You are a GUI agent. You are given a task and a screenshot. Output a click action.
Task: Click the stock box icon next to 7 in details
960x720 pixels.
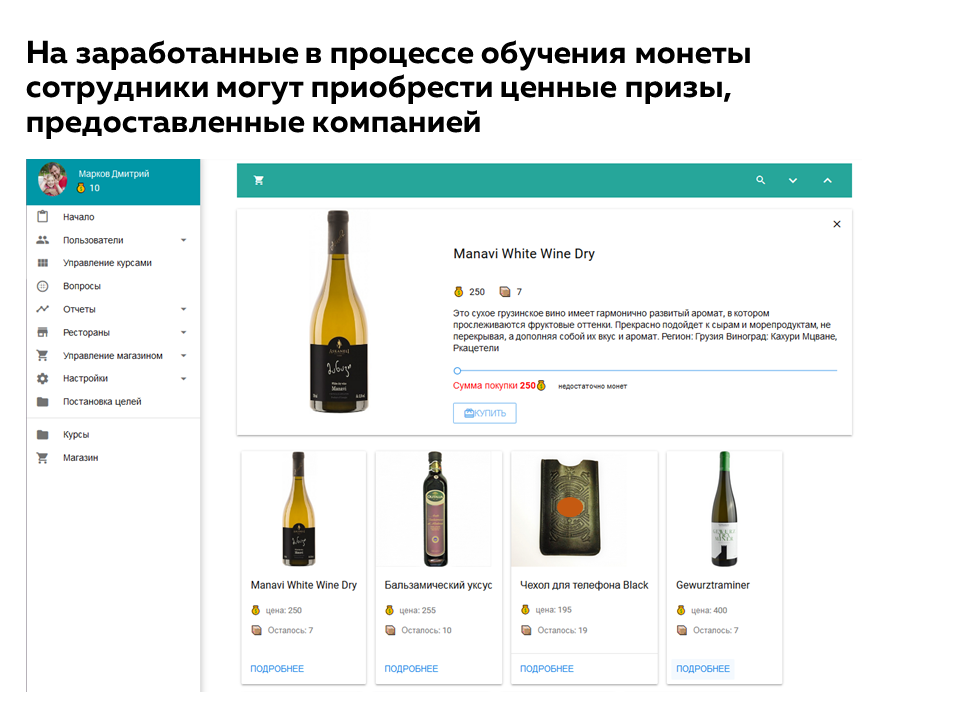[x=504, y=291]
